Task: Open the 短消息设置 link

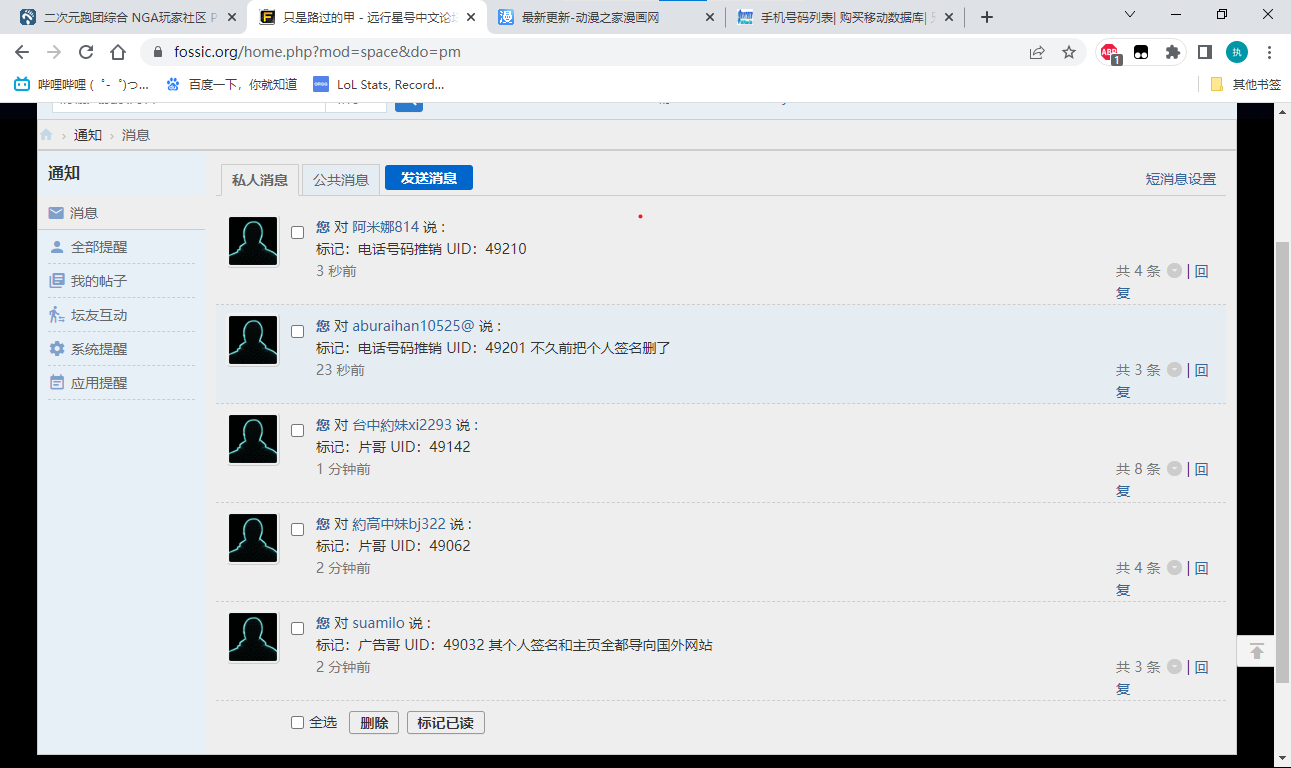Action: (x=1183, y=178)
